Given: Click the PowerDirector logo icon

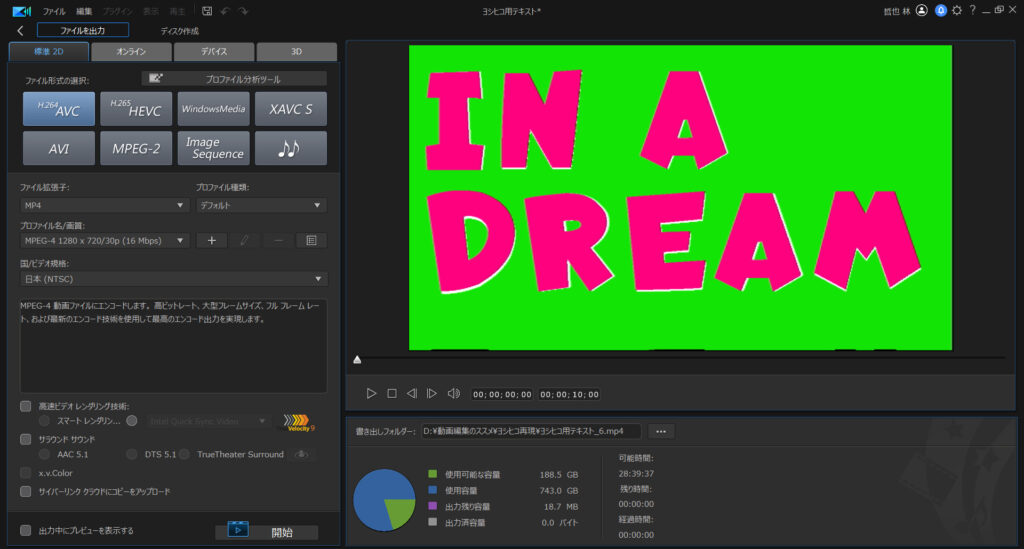Looking at the screenshot, I should (22, 11).
